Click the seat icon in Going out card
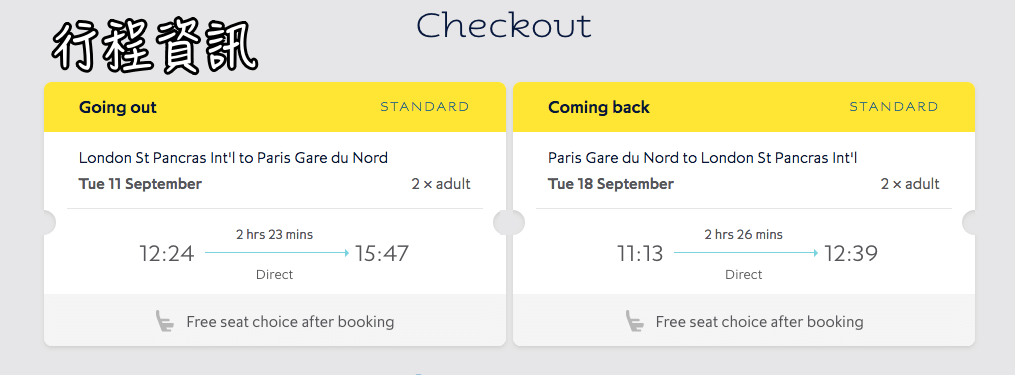Viewport: 1015px width, 375px height. click(165, 321)
